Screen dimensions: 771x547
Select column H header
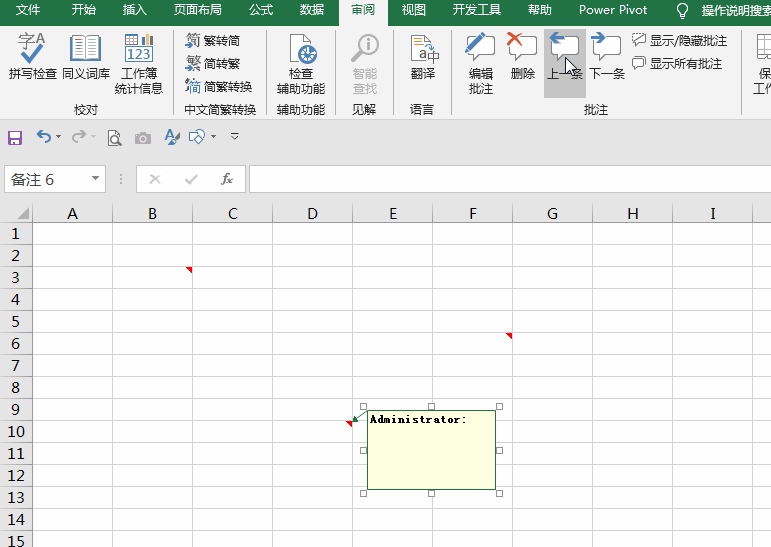pos(632,213)
